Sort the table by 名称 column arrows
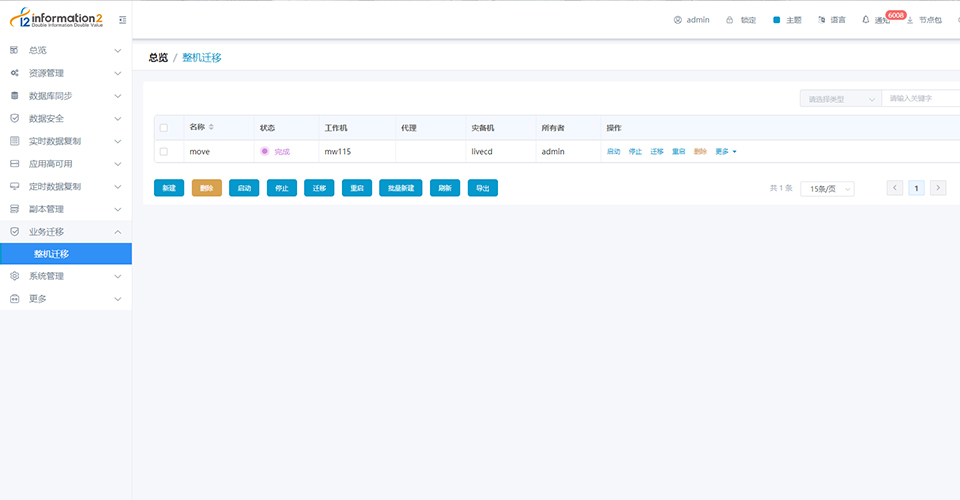Viewport: 960px width, 500px height. coord(211,128)
